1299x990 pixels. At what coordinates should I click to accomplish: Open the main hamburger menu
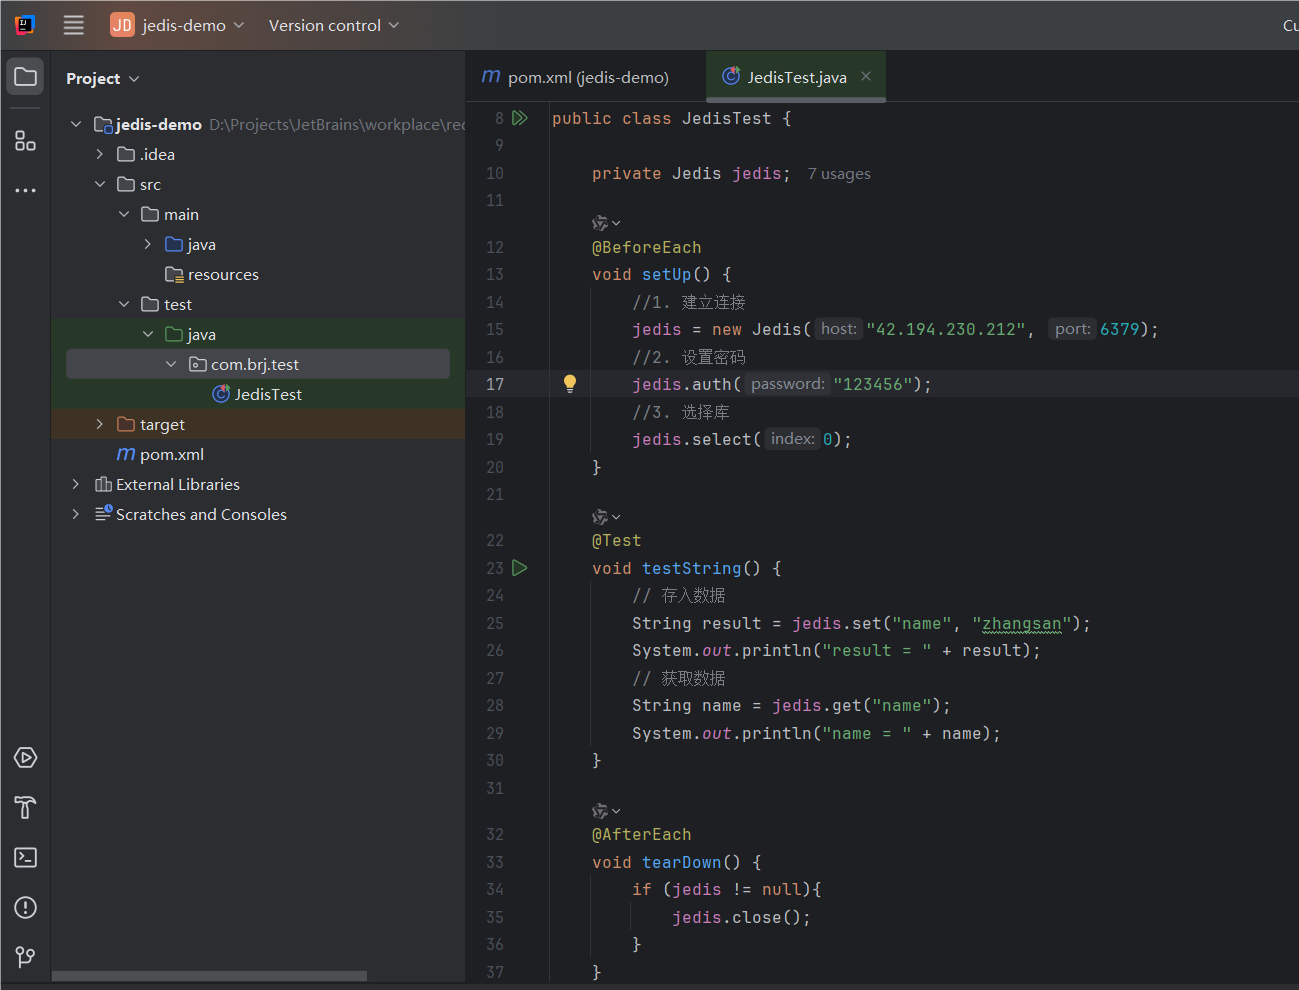tap(73, 25)
